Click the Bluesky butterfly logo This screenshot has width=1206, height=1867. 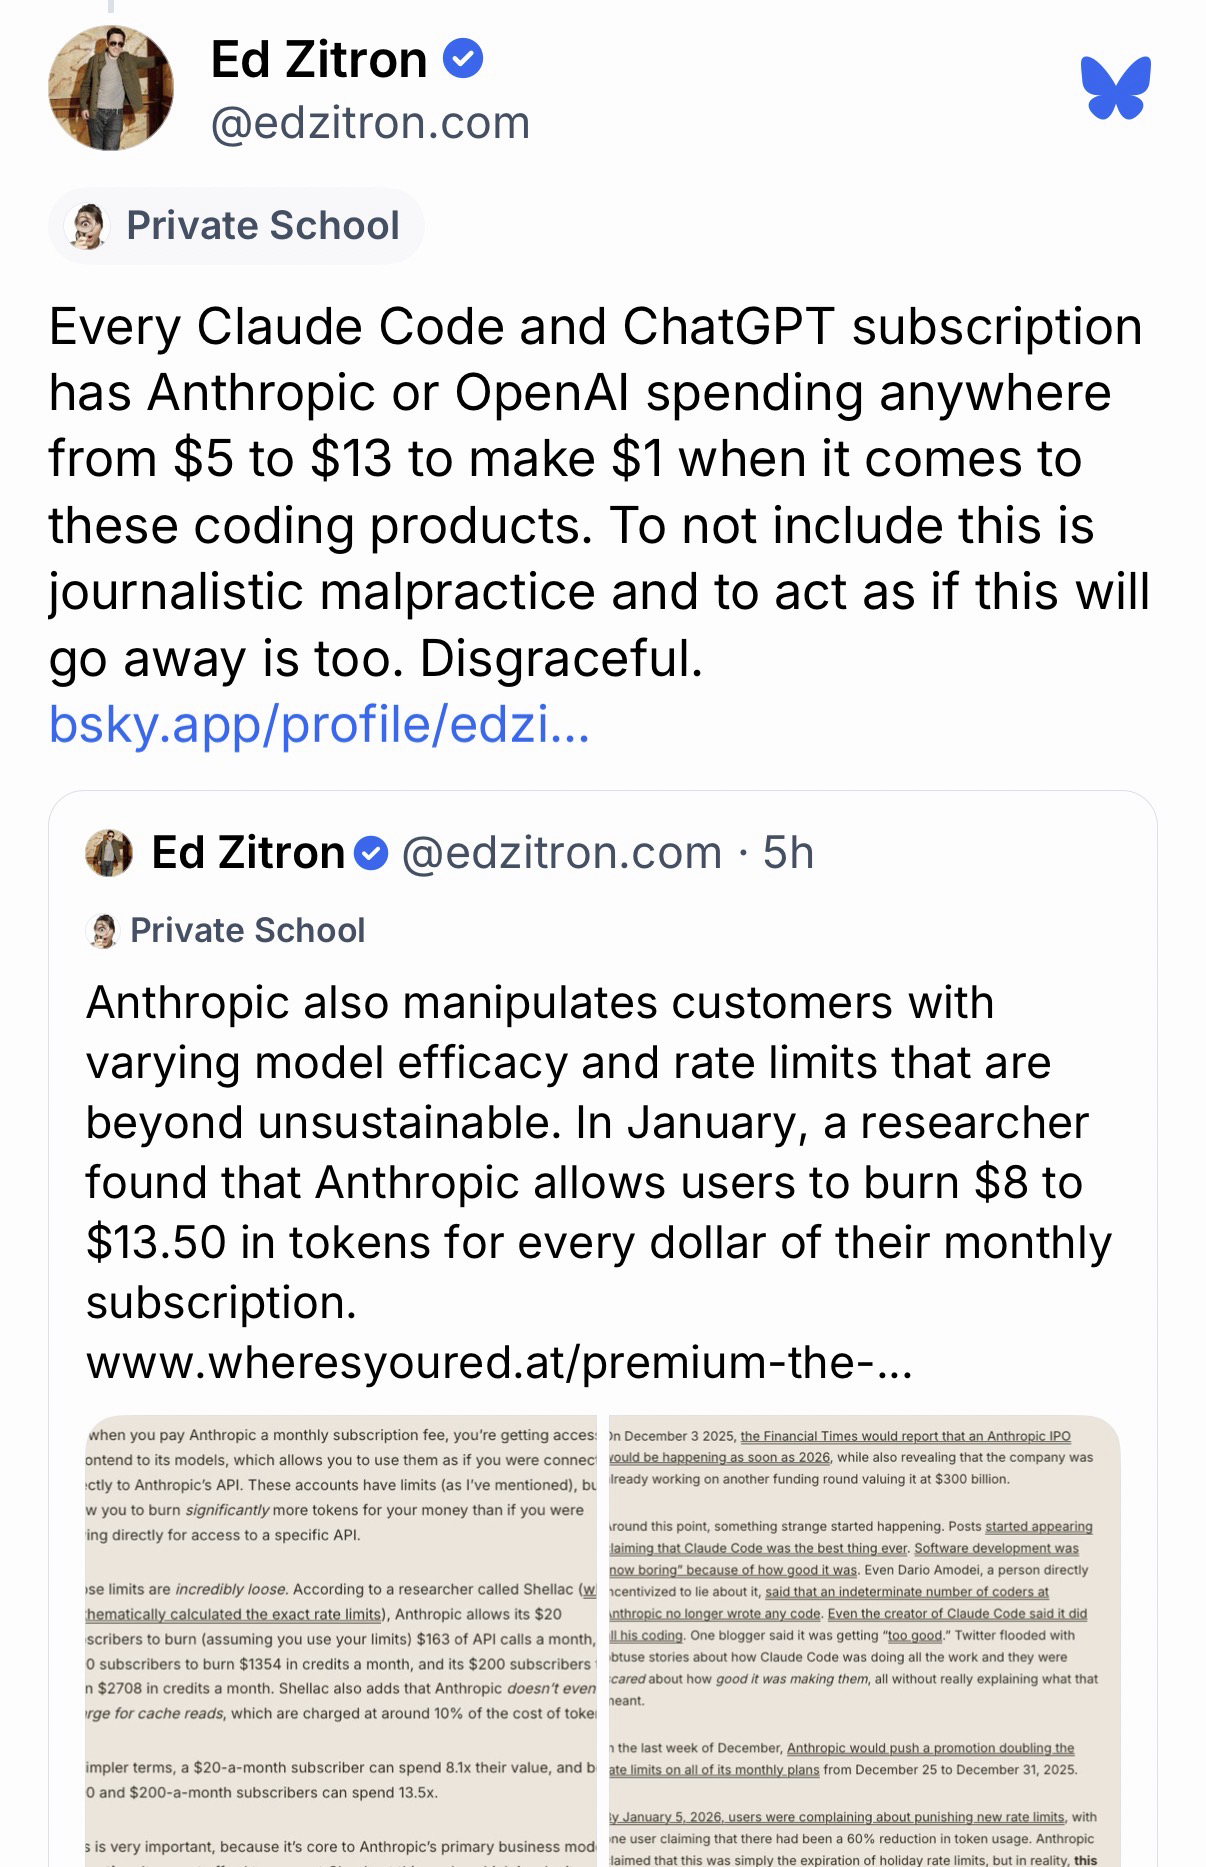[x=1115, y=88]
